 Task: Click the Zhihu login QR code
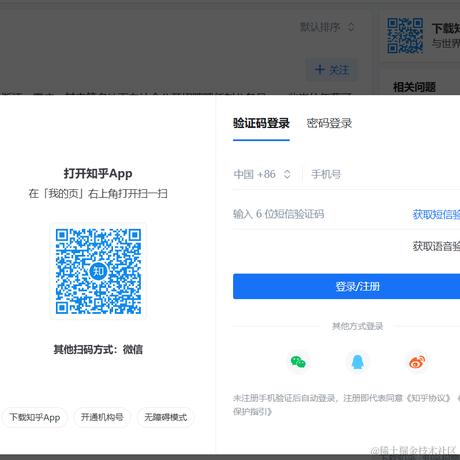pyautogui.click(x=98, y=271)
